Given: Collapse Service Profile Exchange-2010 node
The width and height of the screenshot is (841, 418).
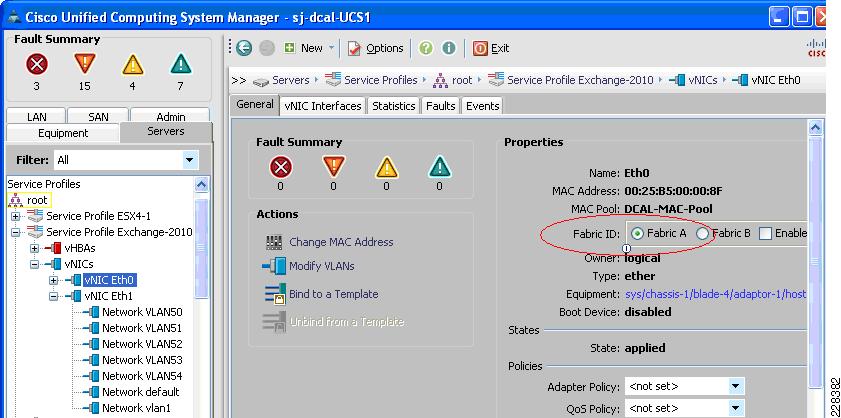Looking at the screenshot, I should coord(16,232).
